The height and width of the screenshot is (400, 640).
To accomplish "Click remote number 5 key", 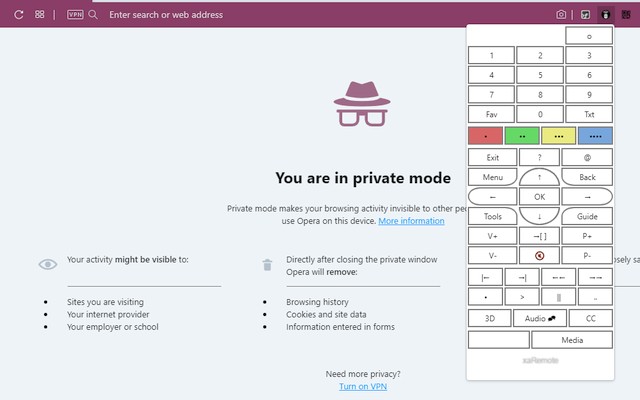I will point(540,75).
